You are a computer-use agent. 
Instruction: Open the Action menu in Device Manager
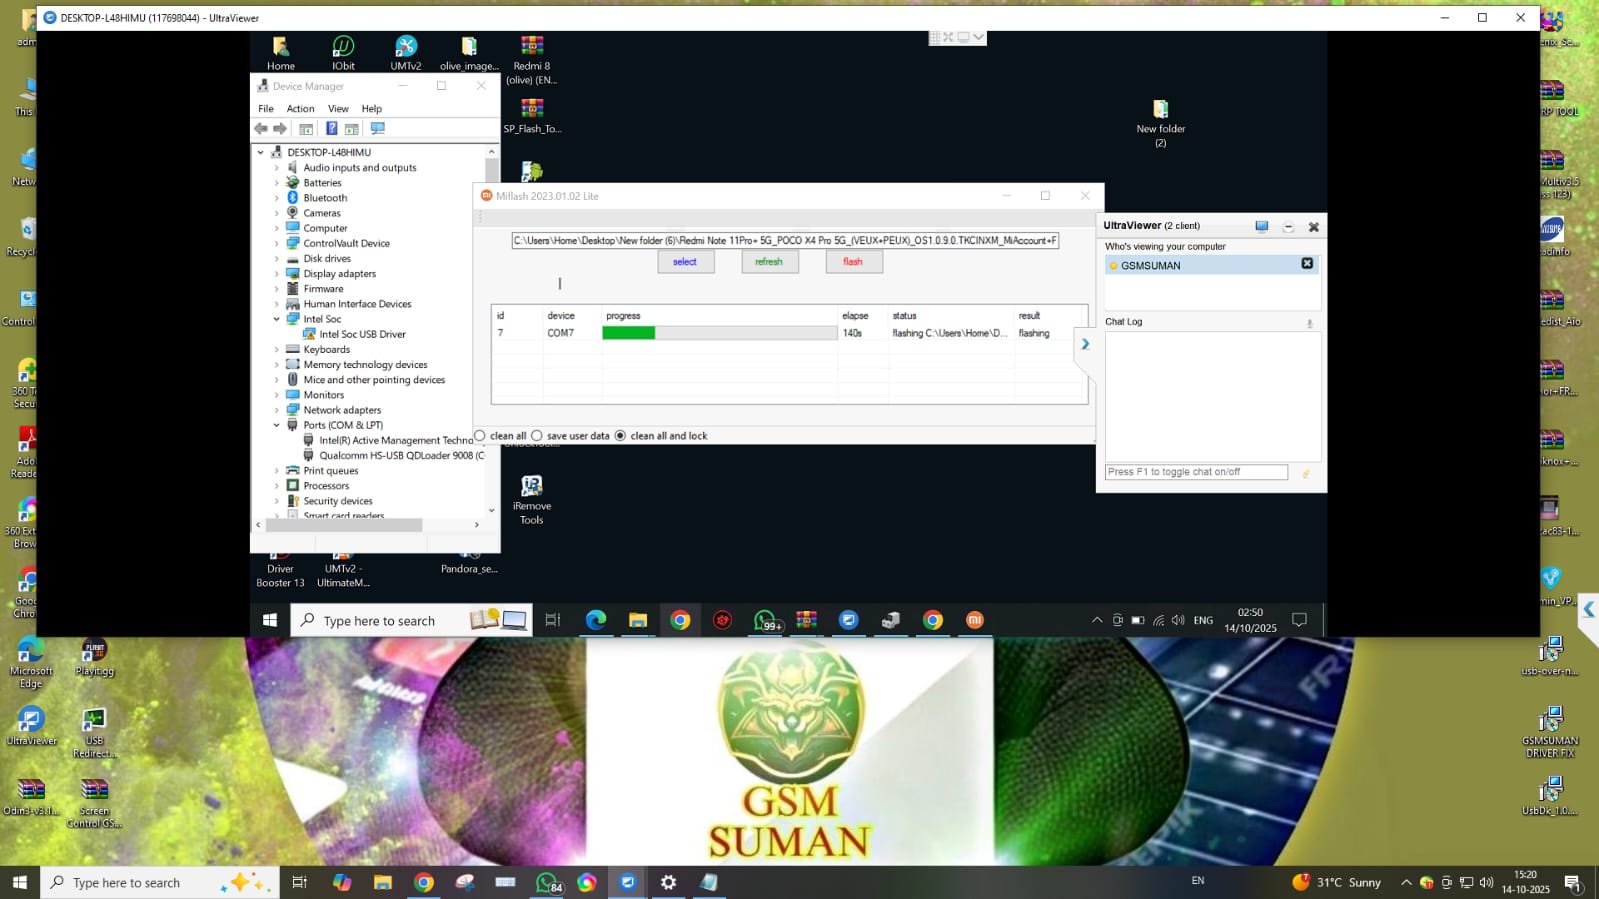[300, 108]
